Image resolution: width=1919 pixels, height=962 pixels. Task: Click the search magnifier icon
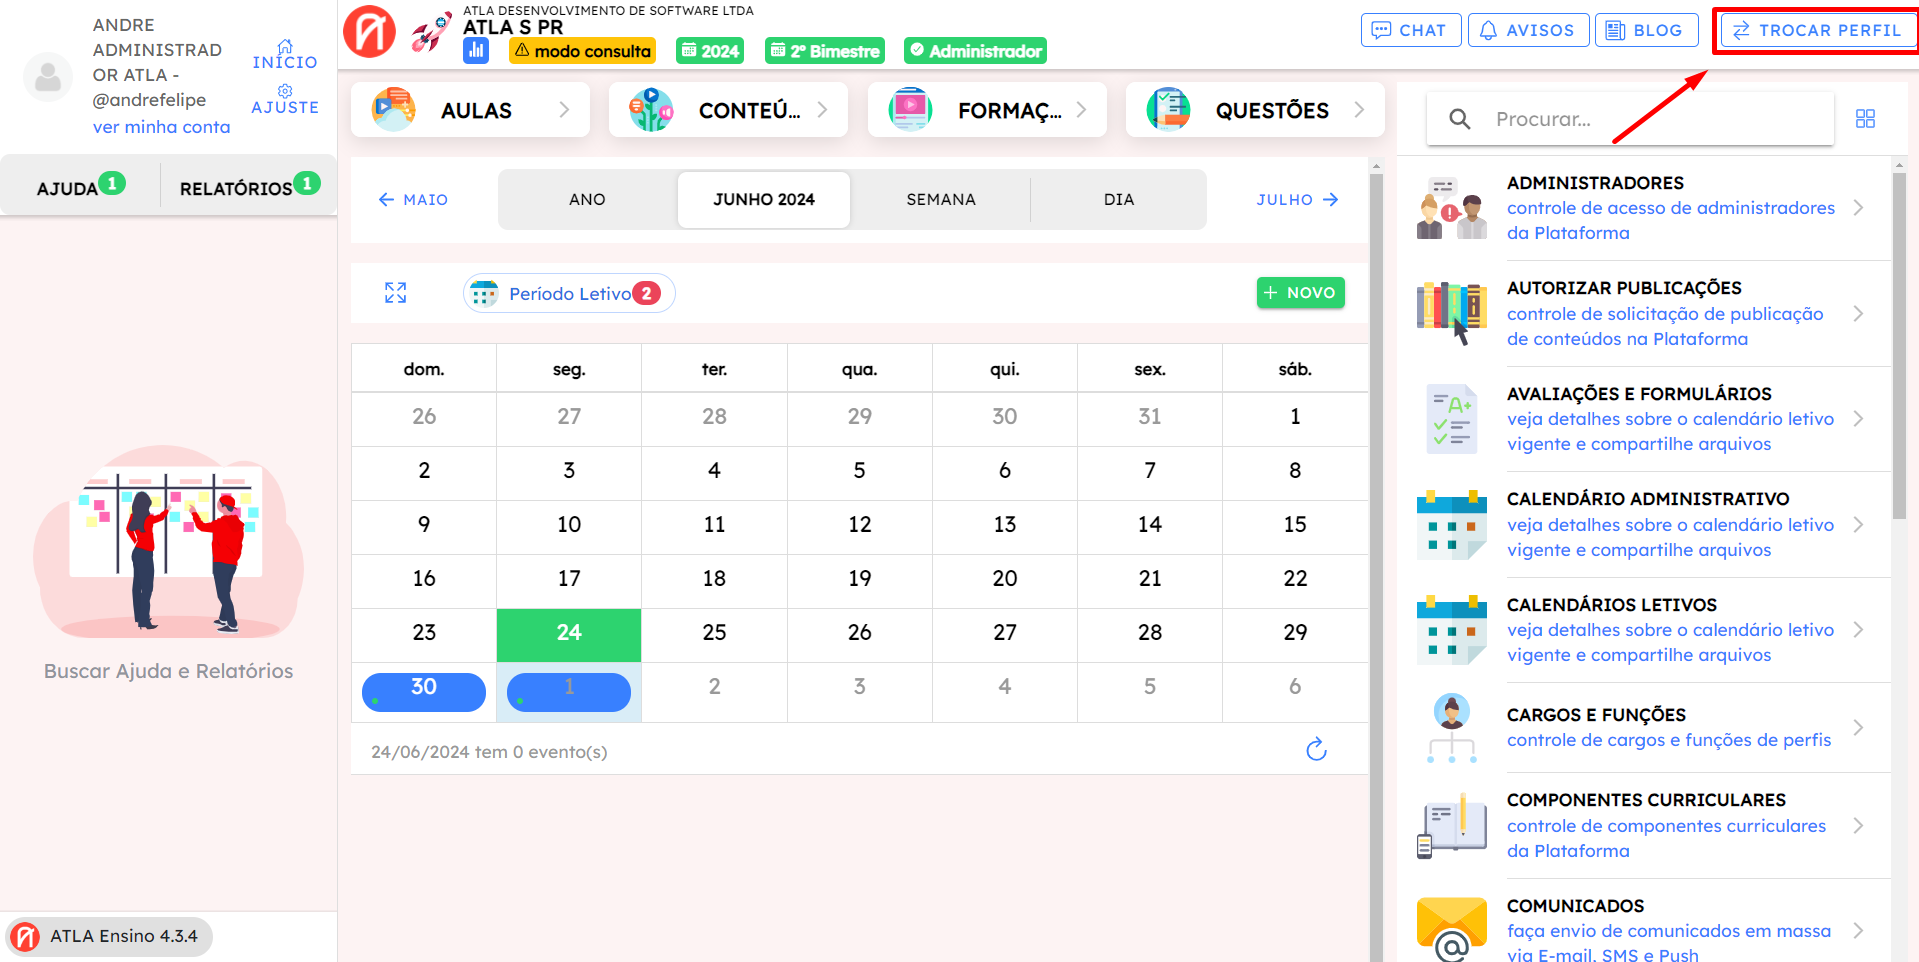(1460, 119)
